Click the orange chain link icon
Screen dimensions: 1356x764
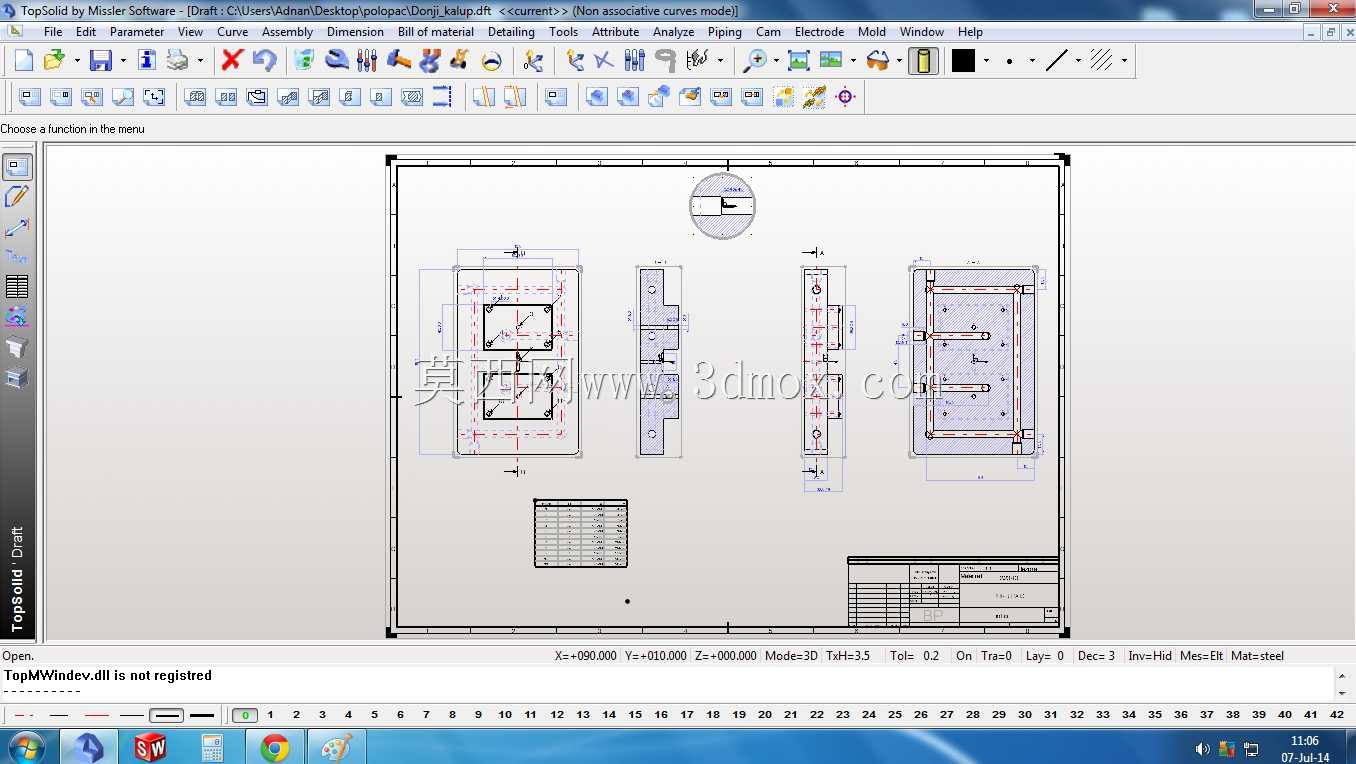pos(814,97)
